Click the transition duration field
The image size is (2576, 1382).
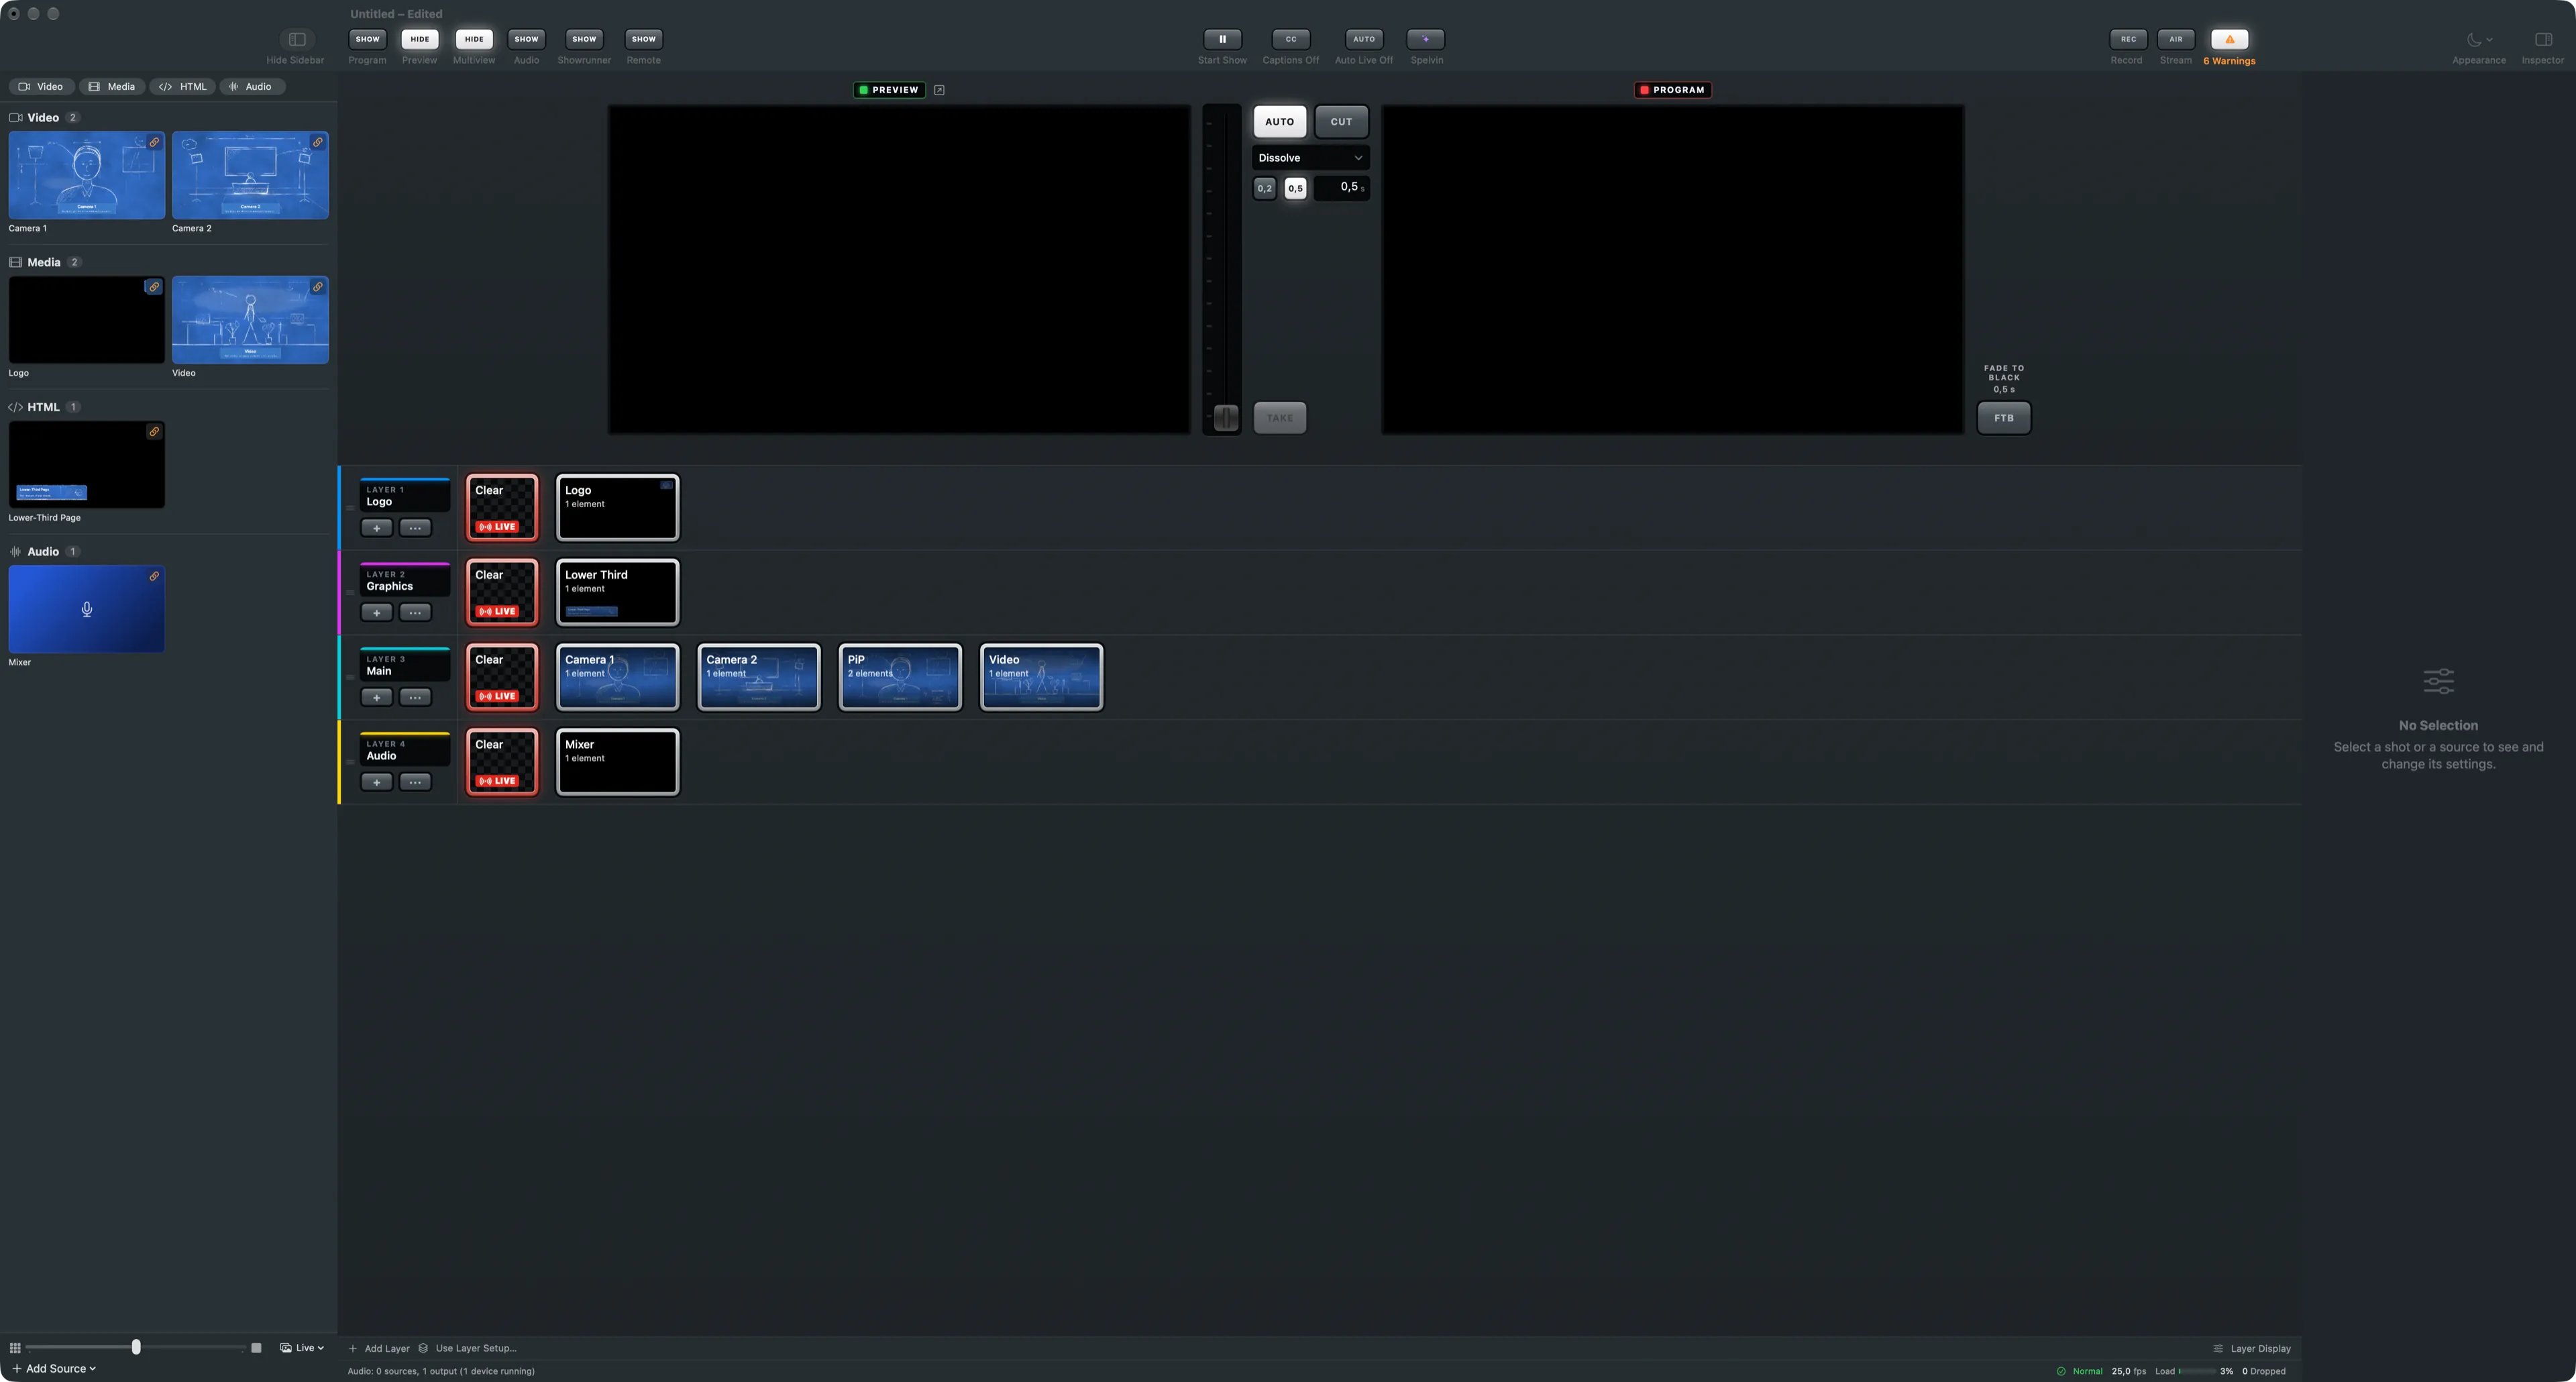[1342, 187]
